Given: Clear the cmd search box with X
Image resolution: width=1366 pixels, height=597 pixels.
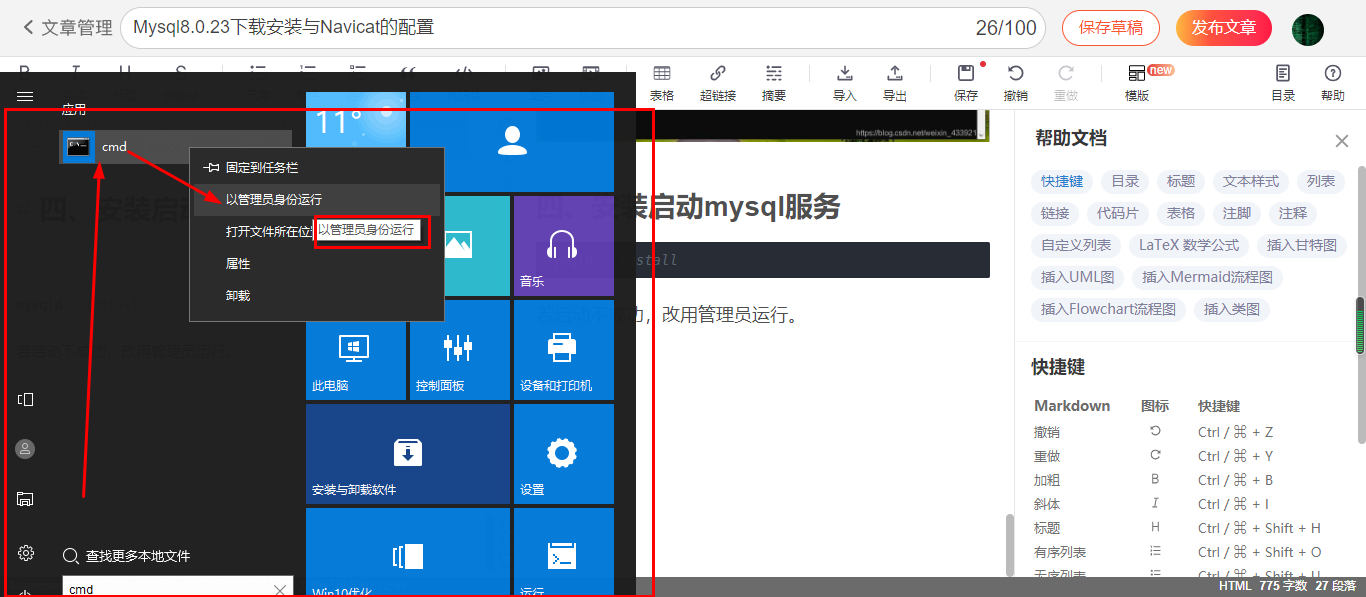Looking at the screenshot, I should pyautogui.click(x=280, y=589).
